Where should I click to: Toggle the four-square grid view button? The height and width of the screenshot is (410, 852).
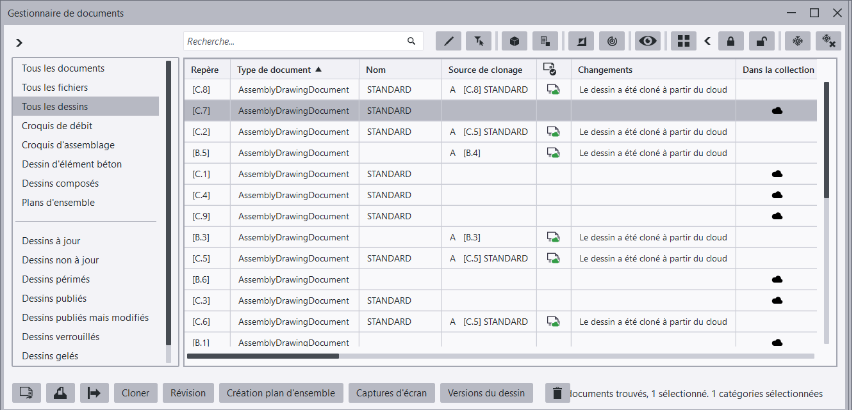[684, 41]
